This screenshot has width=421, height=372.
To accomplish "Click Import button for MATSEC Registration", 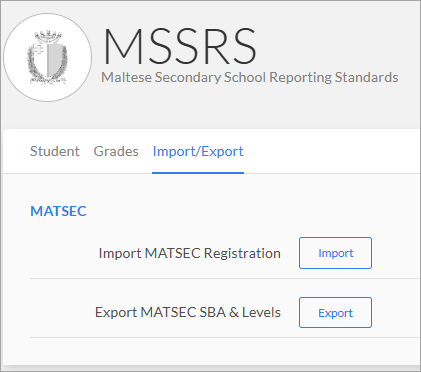I will coord(335,253).
